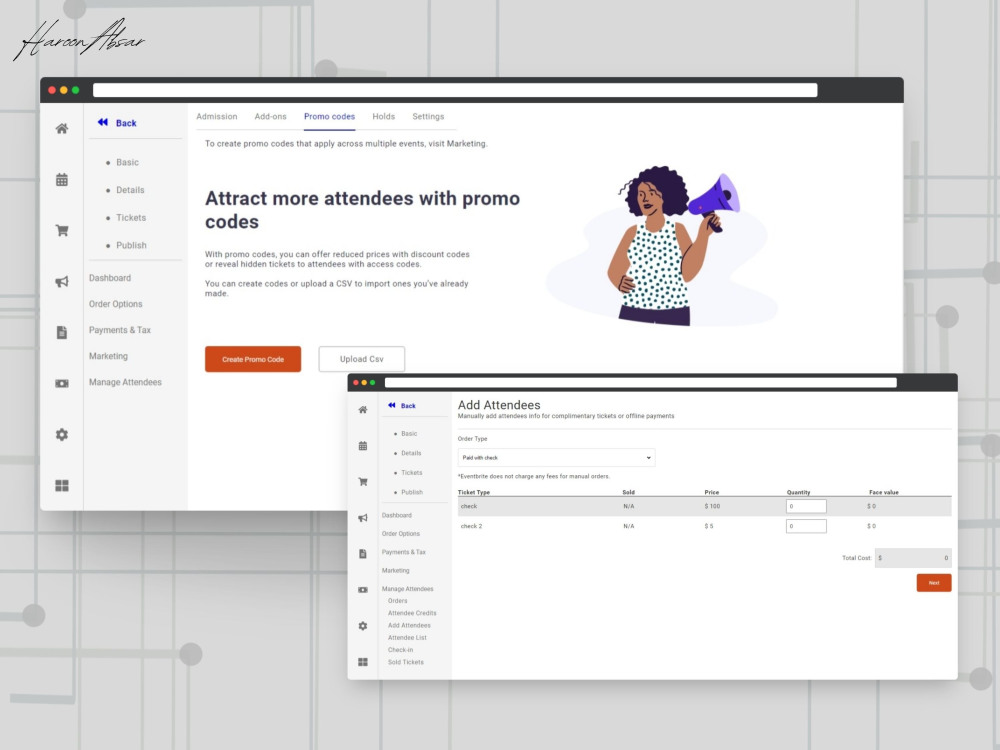Click document icon in Promo codes window sidebar

62,332
